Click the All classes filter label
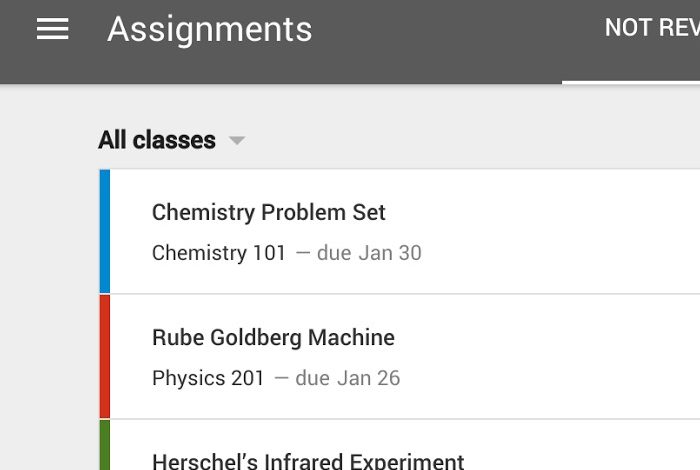This screenshot has width=700, height=470. pyautogui.click(x=157, y=140)
